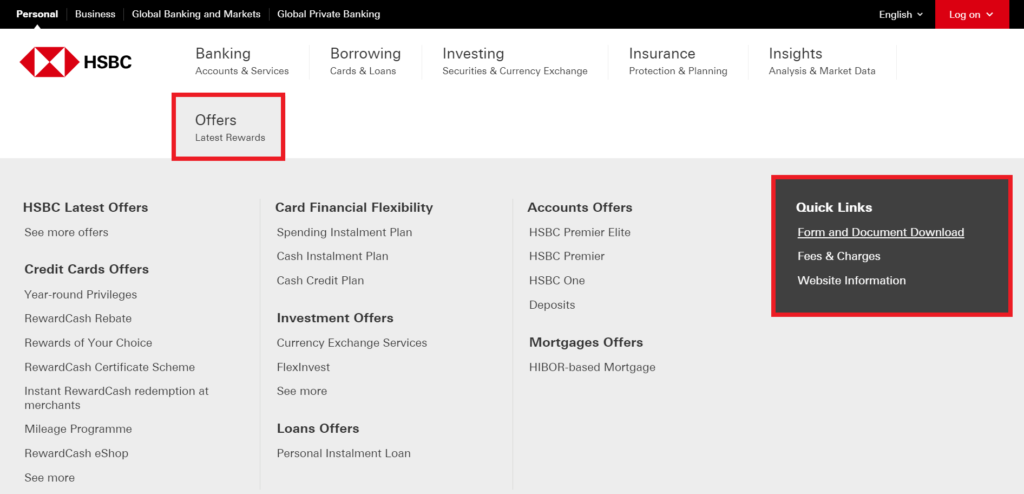The image size is (1024, 494).
Task: Click Investment Offers heading
Action: pos(335,318)
